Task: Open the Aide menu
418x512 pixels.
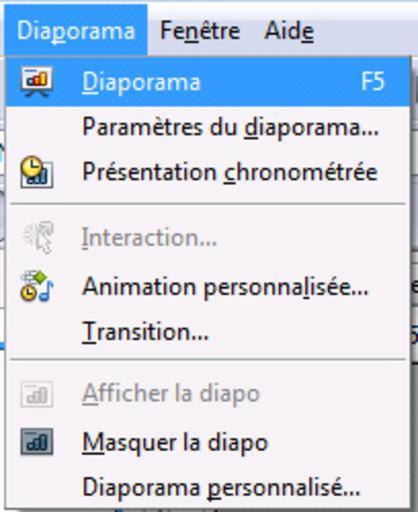Action: (x=289, y=31)
